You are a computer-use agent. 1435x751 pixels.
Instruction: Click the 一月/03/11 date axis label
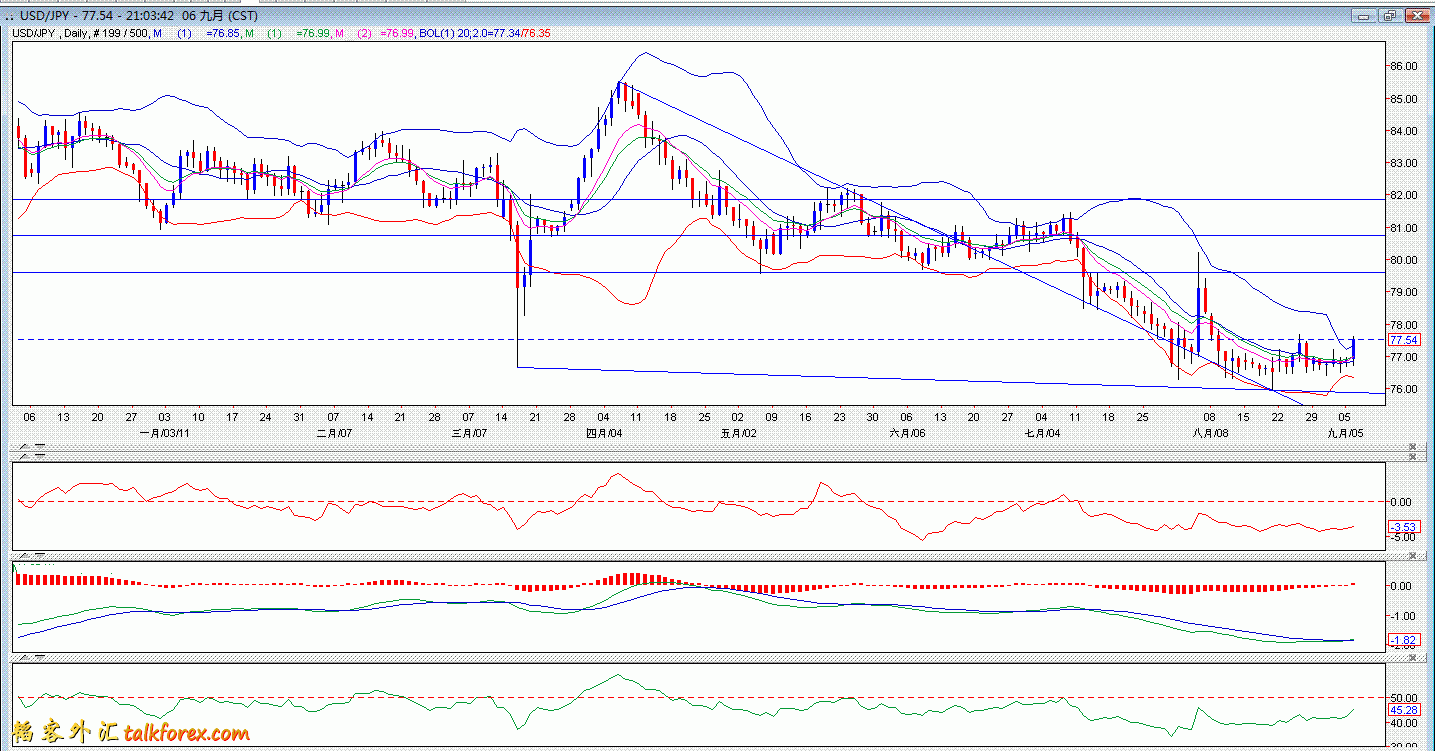pos(164,433)
